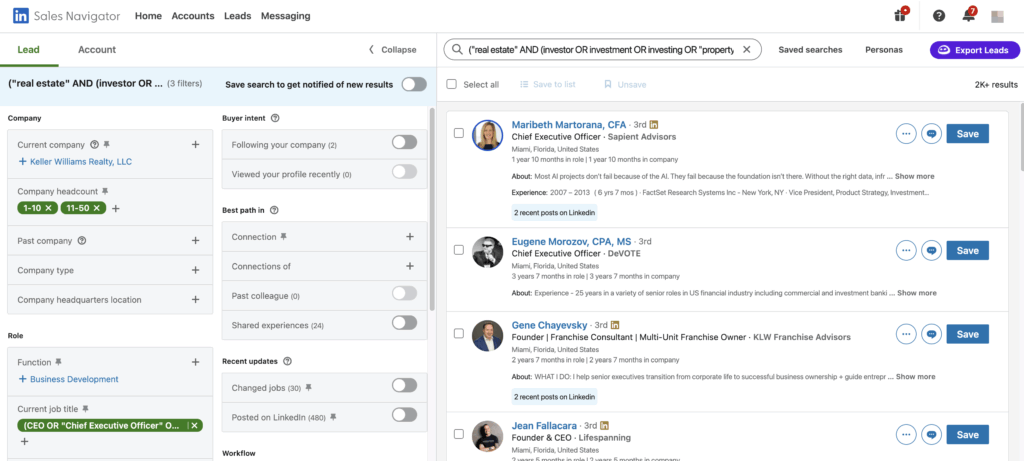Switch to the Account tab
The width and height of the screenshot is (1024, 461).
click(x=97, y=50)
